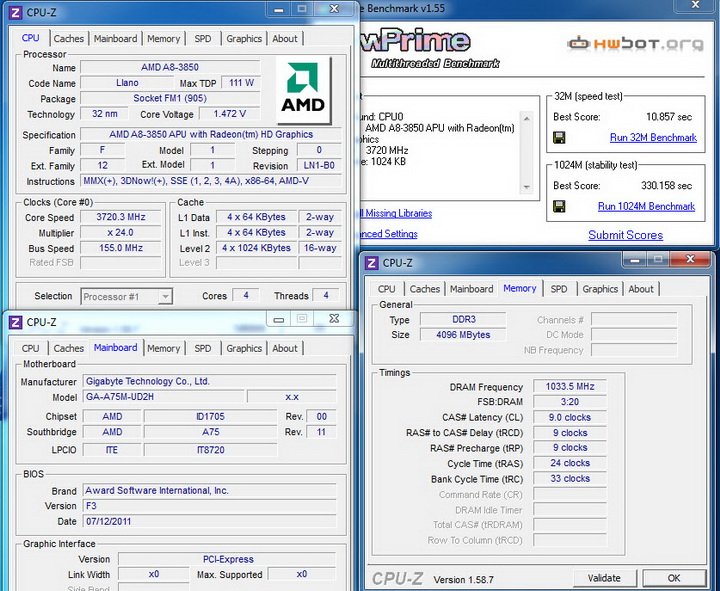
Task: Open SPD tab in the Memory CPU-Z window
Action: point(559,289)
